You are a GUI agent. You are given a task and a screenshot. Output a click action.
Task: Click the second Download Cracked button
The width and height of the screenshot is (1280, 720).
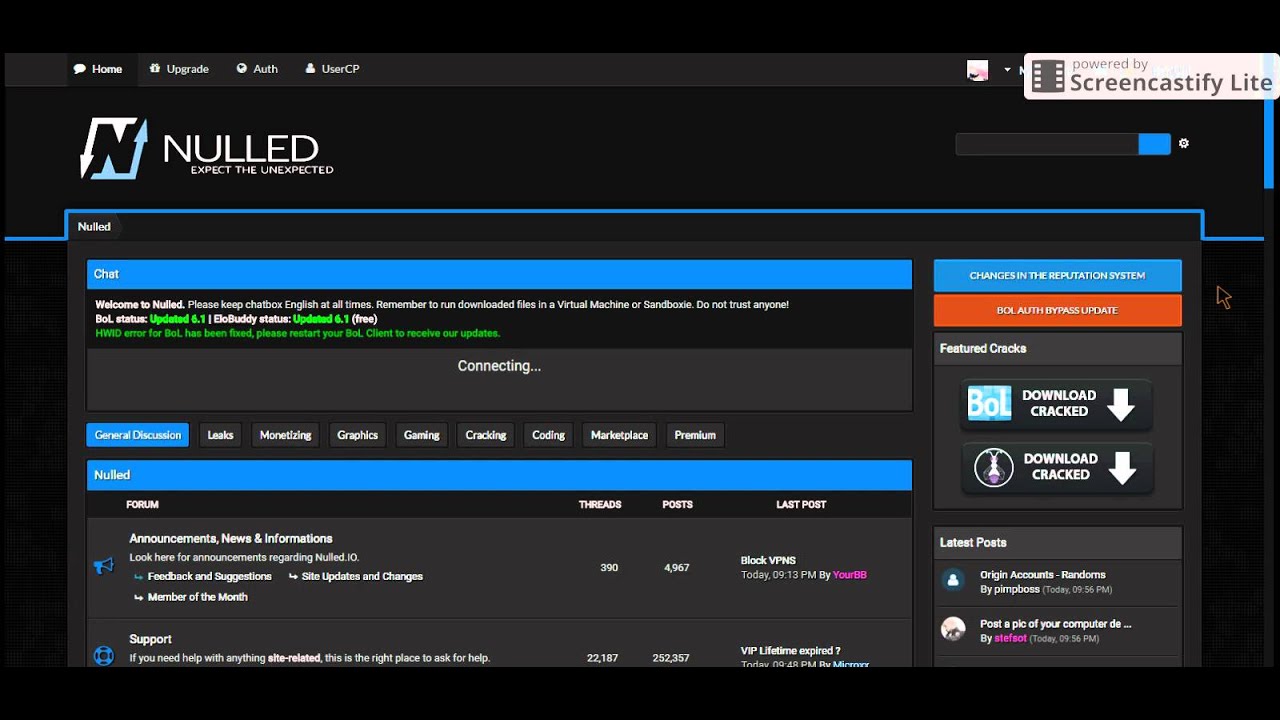coord(1057,467)
